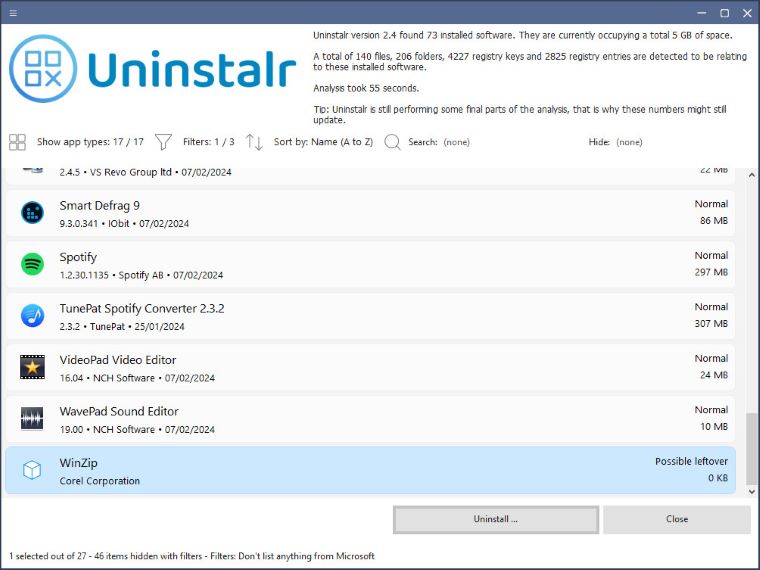
Task: Maximize the Uninstalr window
Action: coord(725,13)
